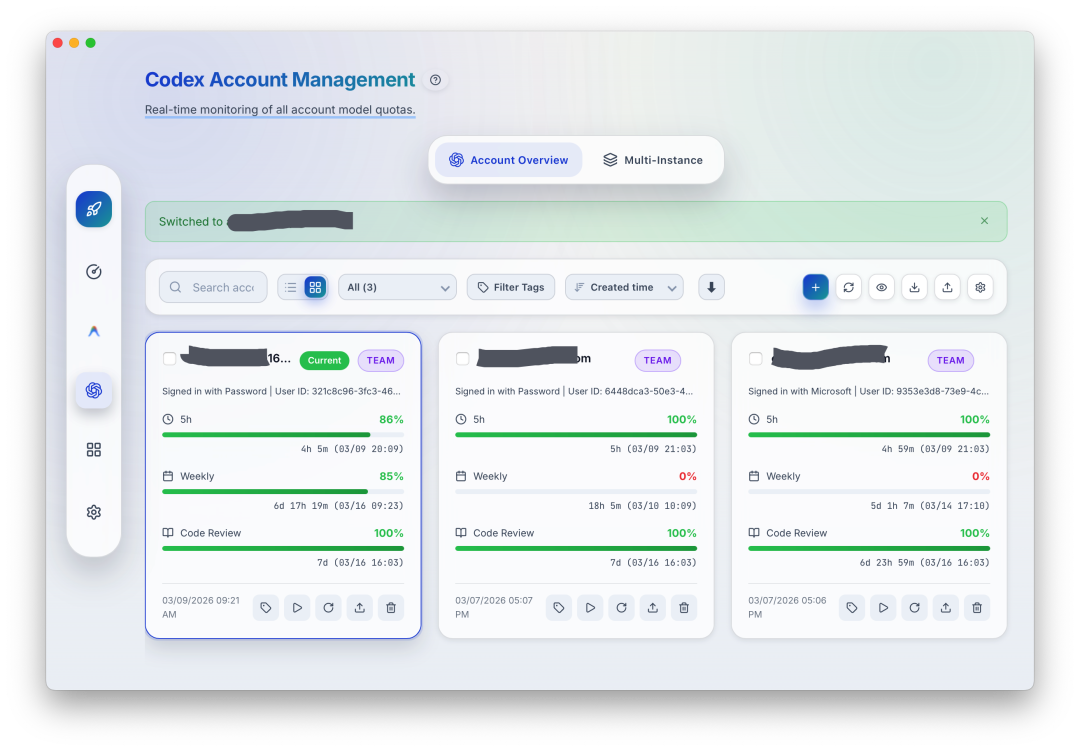Tag the 03/07/2026 05:07 PM account
This screenshot has height=751, width=1080.
[x=559, y=608]
